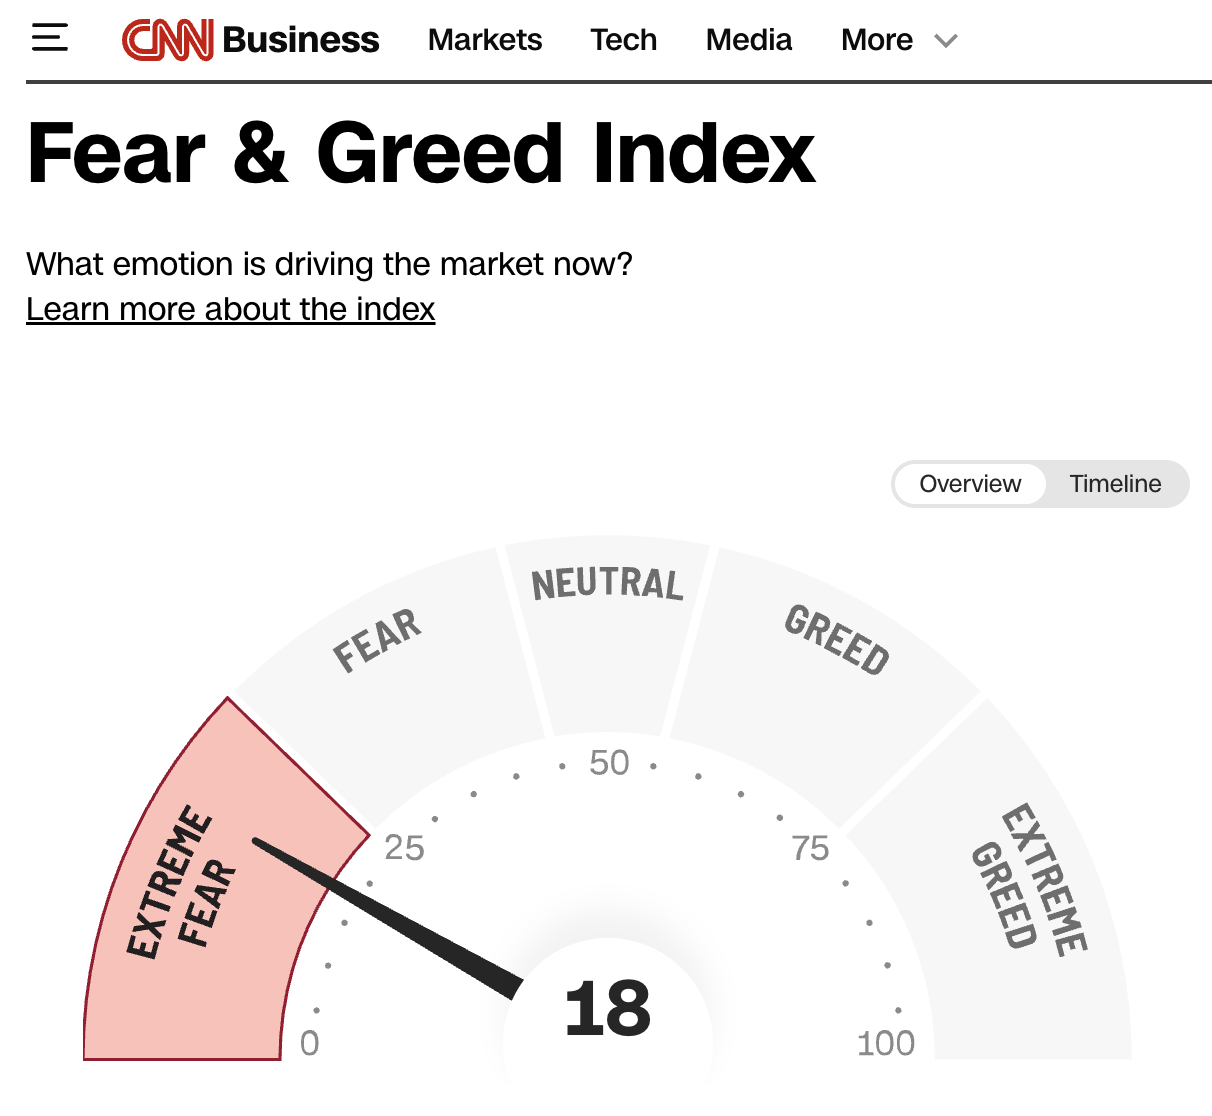Keep the Overview view selected

(968, 484)
